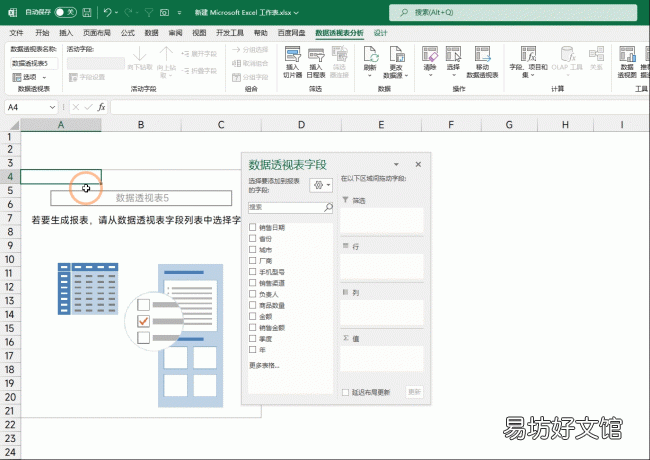Click the Clear (清除) pivot table icon

pos(430,54)
